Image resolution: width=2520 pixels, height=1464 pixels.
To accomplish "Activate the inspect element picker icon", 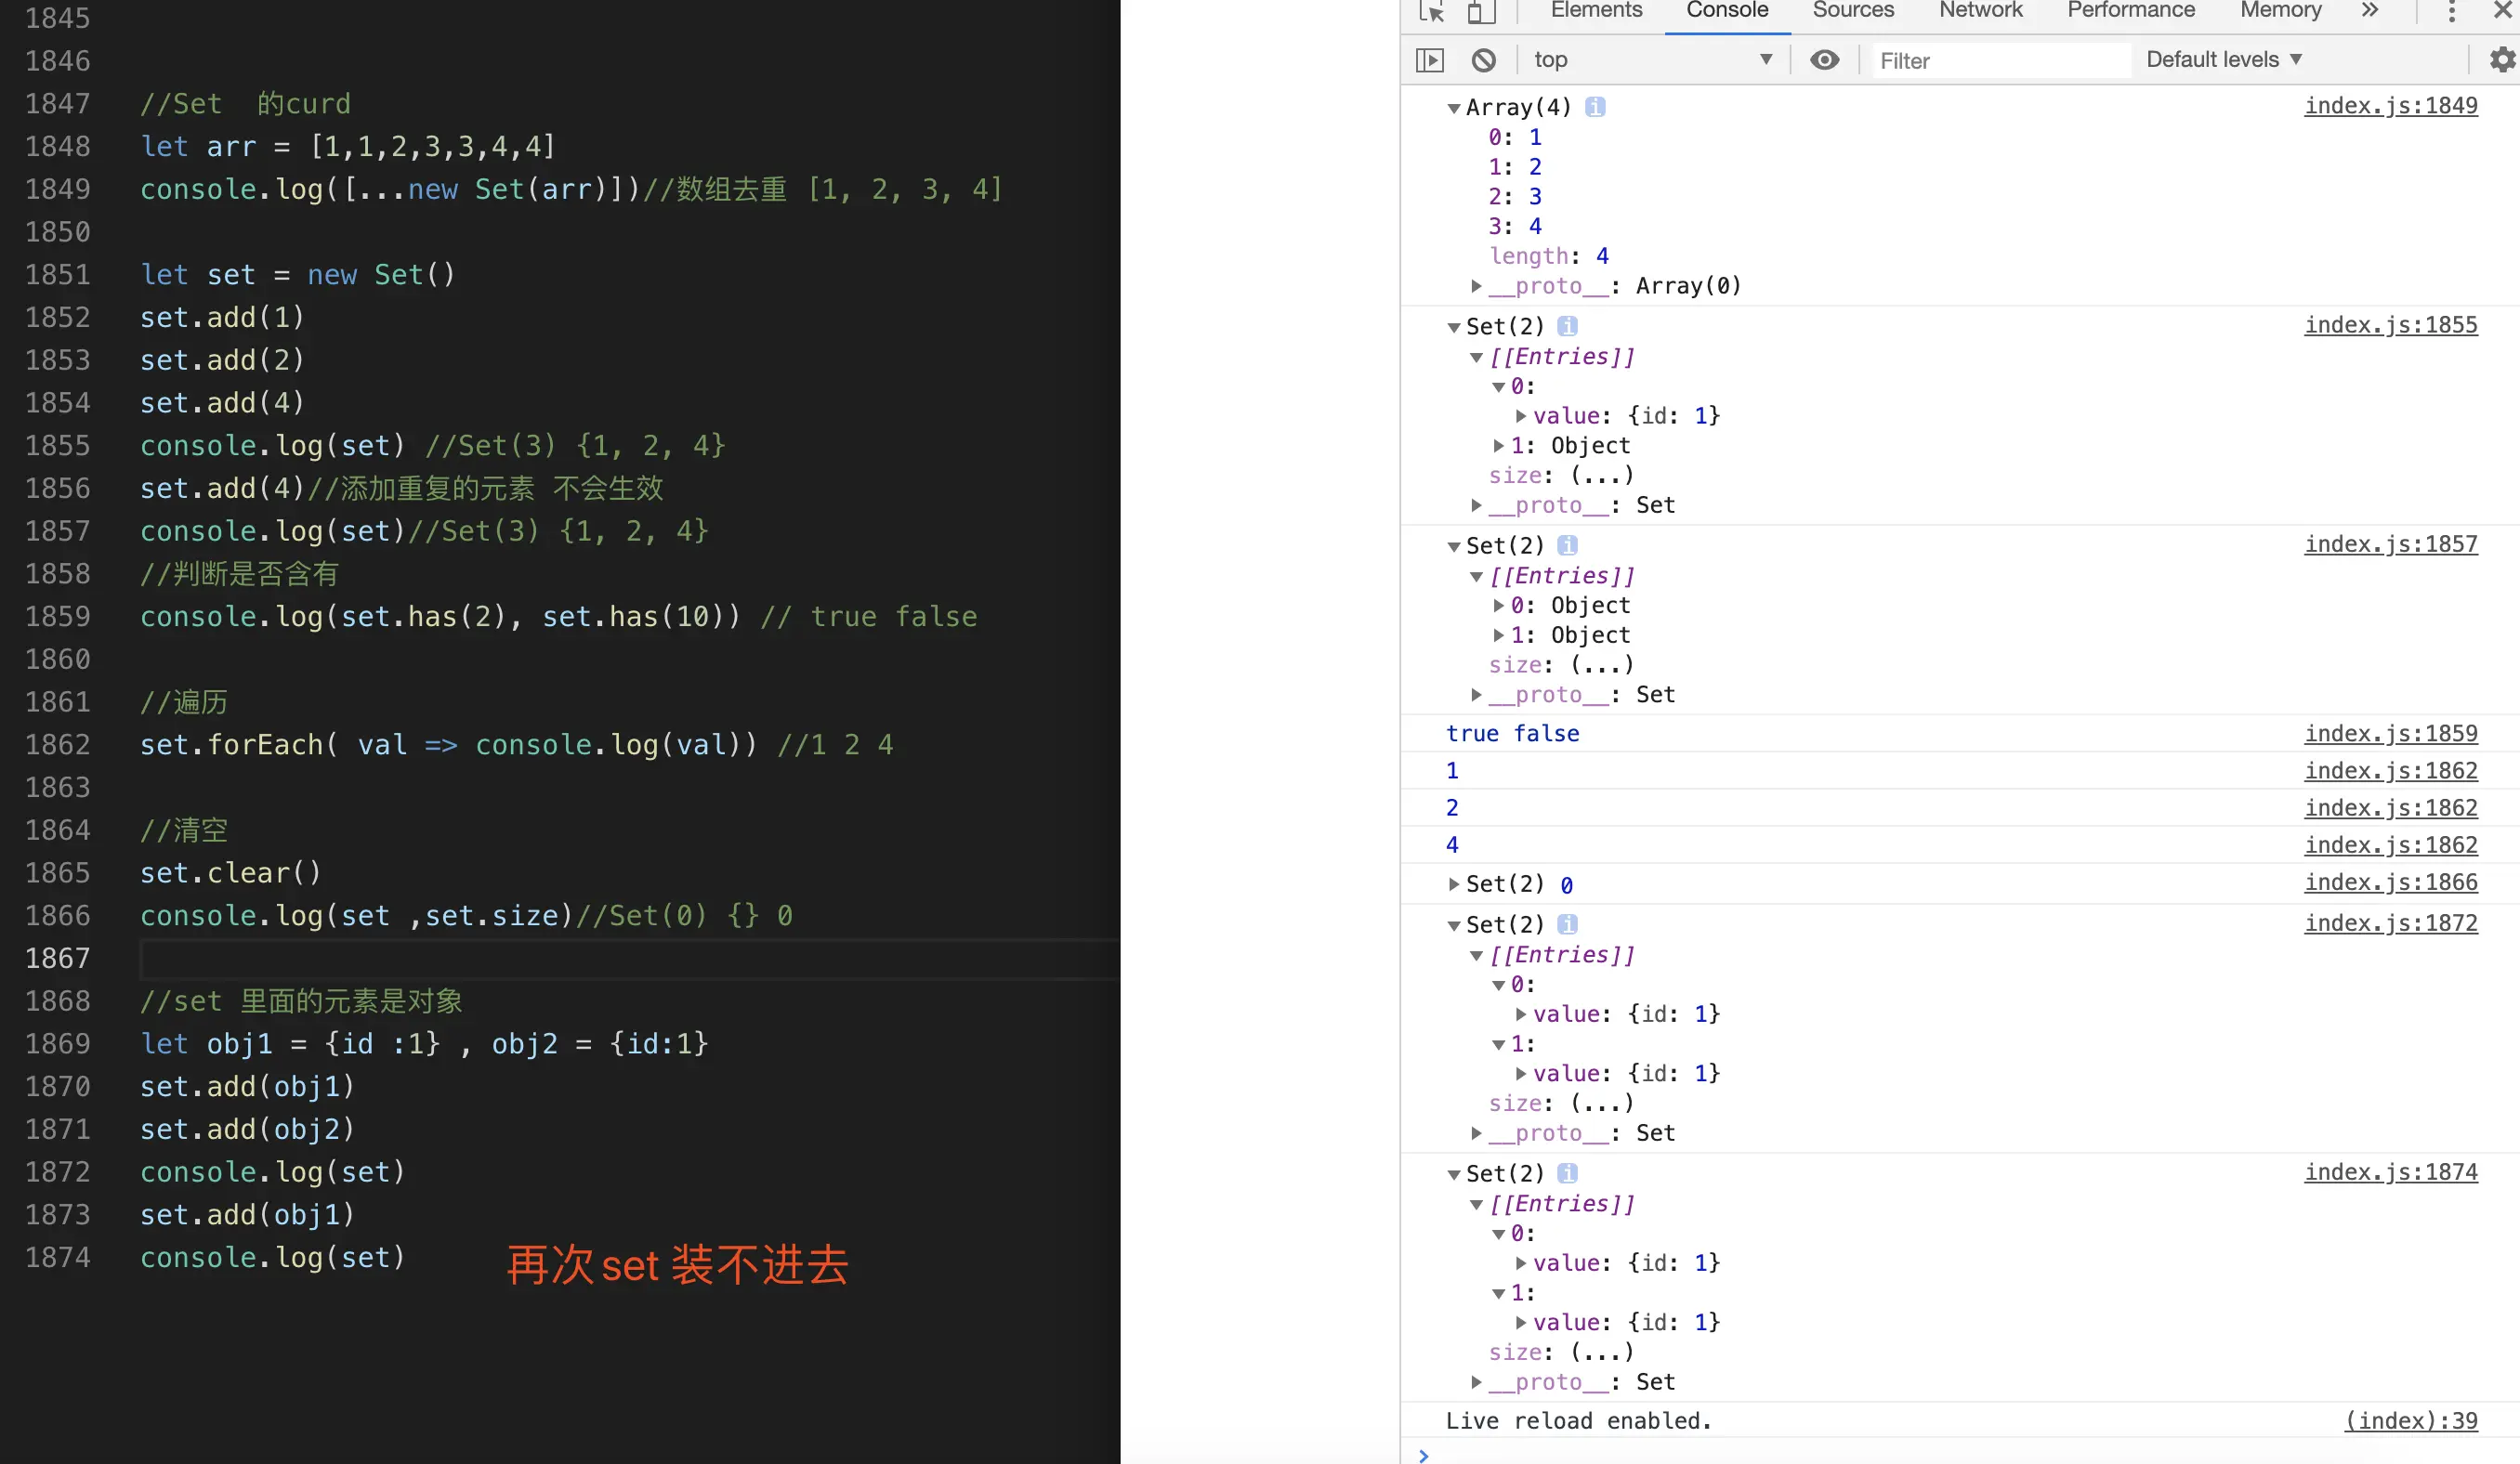I will point(1431,11).
